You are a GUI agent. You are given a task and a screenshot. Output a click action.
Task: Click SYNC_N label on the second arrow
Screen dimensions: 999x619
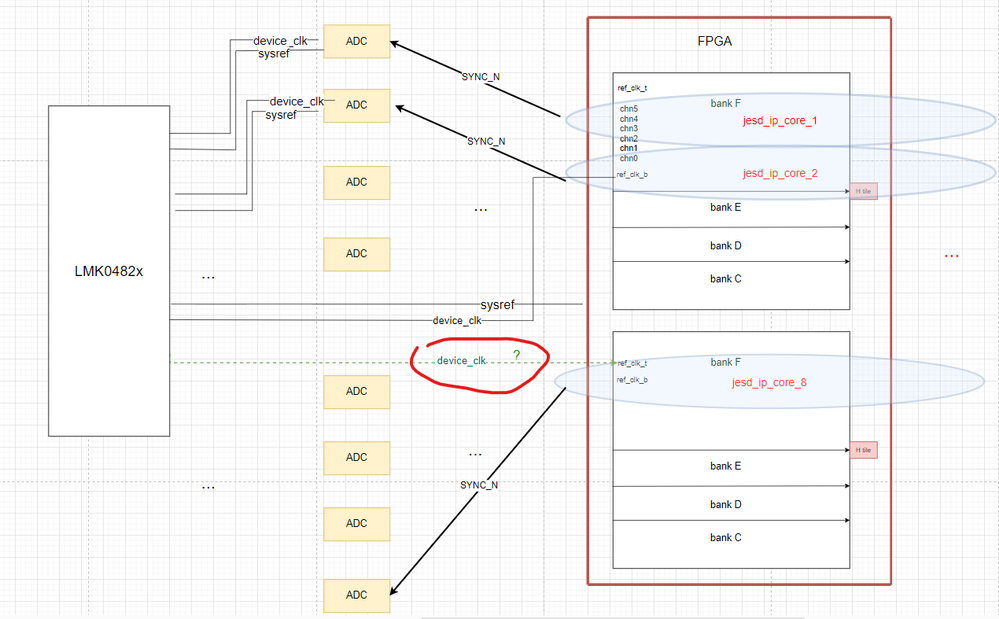pyautogui.click(x=486, y=141)
